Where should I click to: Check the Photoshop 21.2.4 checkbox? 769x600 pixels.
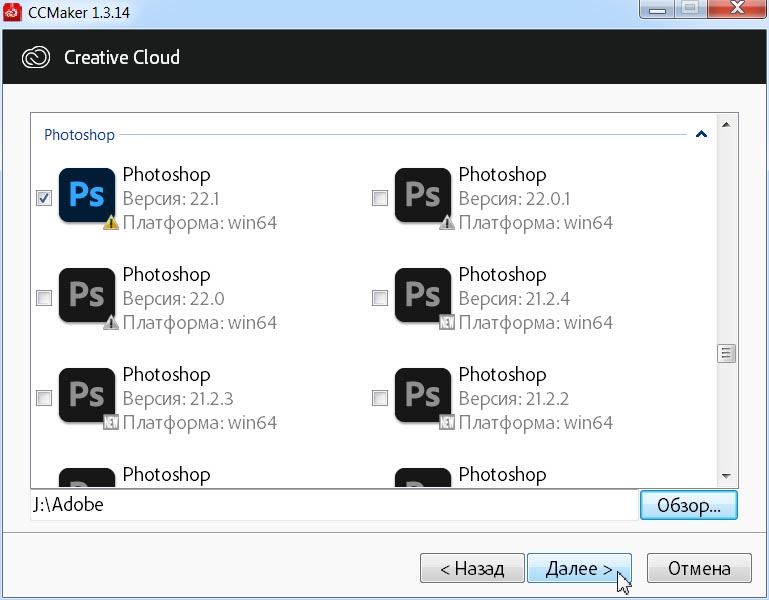click(380, 298)
